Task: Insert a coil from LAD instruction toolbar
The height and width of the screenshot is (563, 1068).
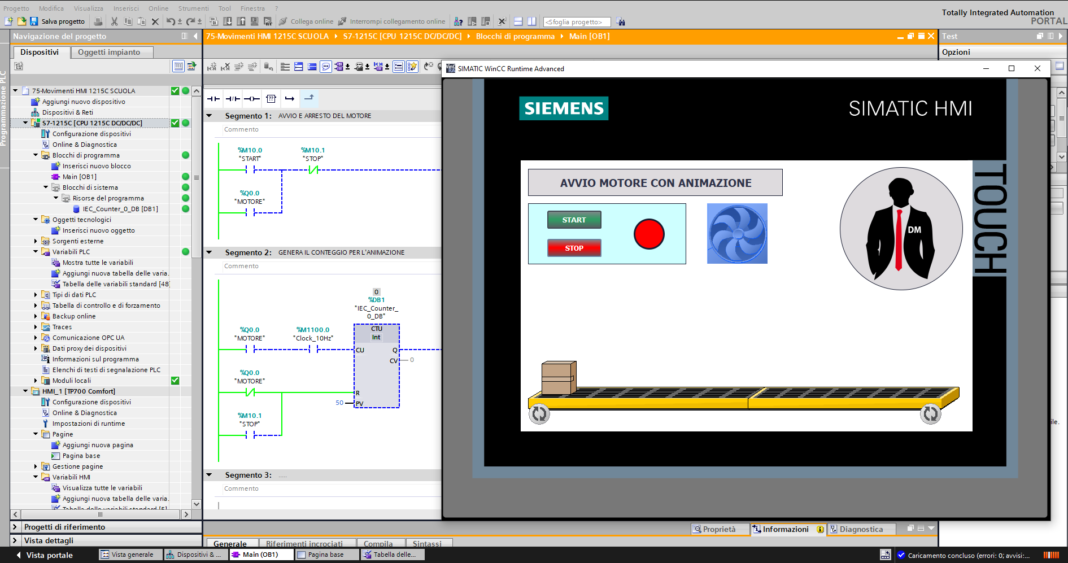Action: 251,99
